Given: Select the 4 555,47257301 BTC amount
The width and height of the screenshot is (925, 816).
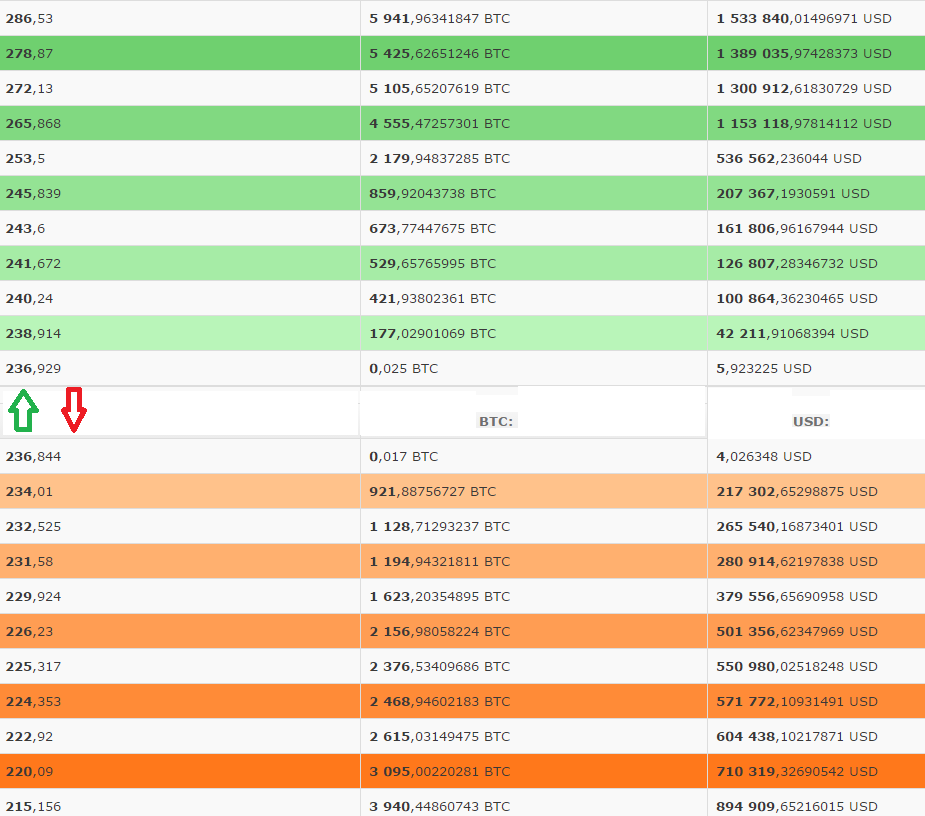Looking at the screenshot, I should pyautogui.click(x=439, y=123).
